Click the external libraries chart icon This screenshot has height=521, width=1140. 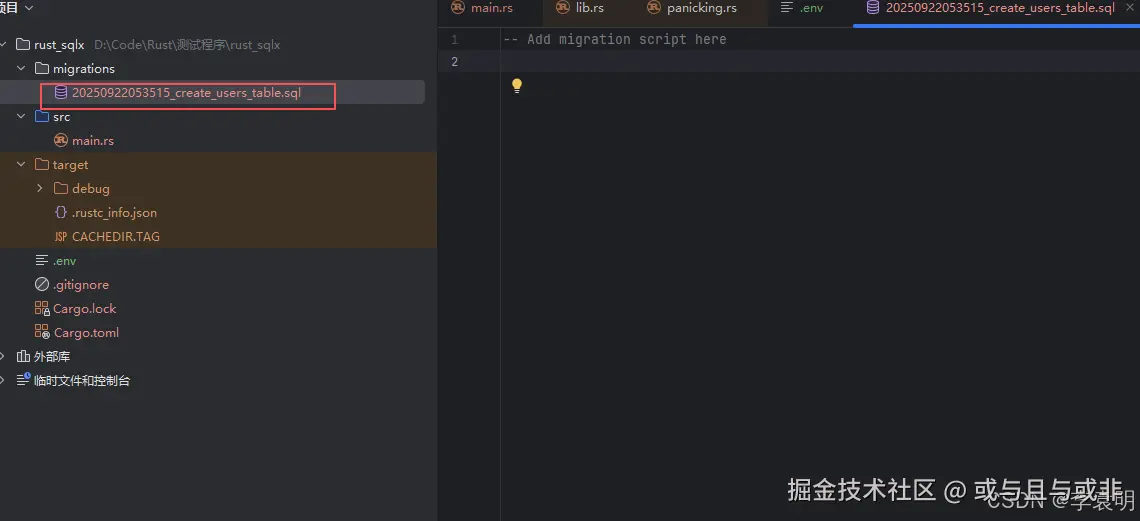pos(23,356)
